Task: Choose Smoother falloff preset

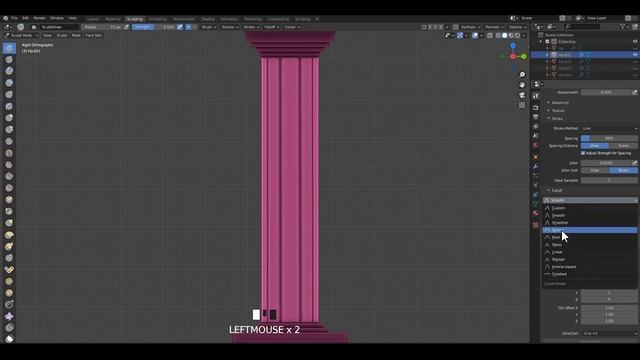Action: pos(590,223)
